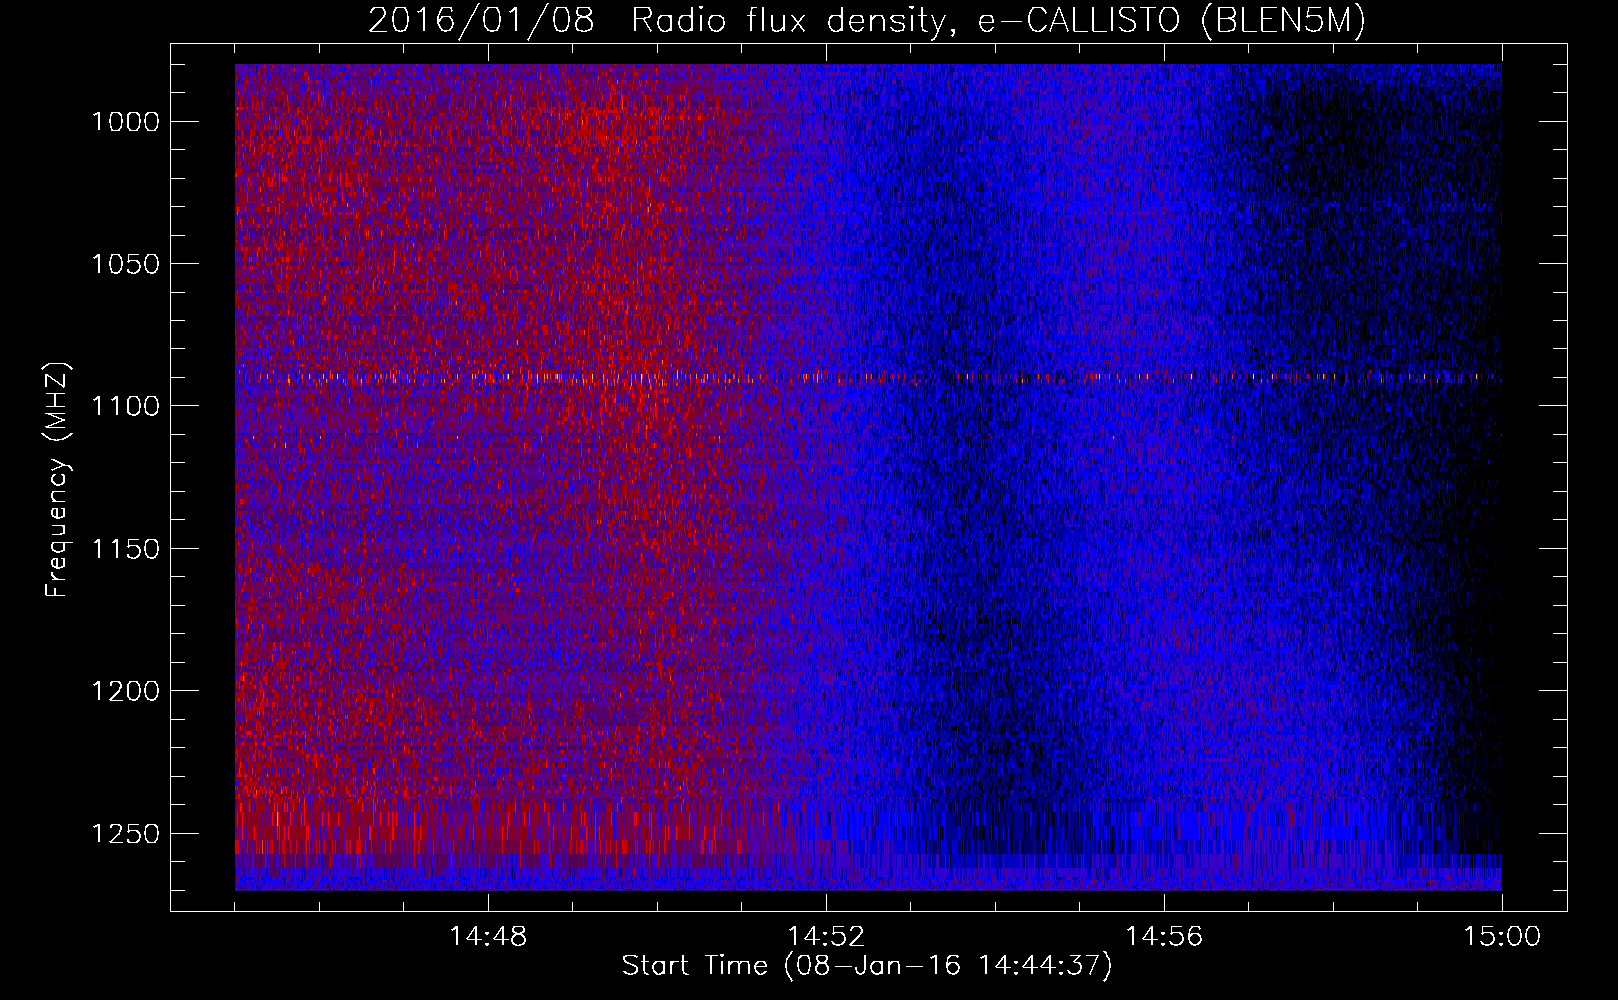This screenshot has height=1000, width=1618.
Task: Select the 1200 frequency tick label
Action: point(125,691)
